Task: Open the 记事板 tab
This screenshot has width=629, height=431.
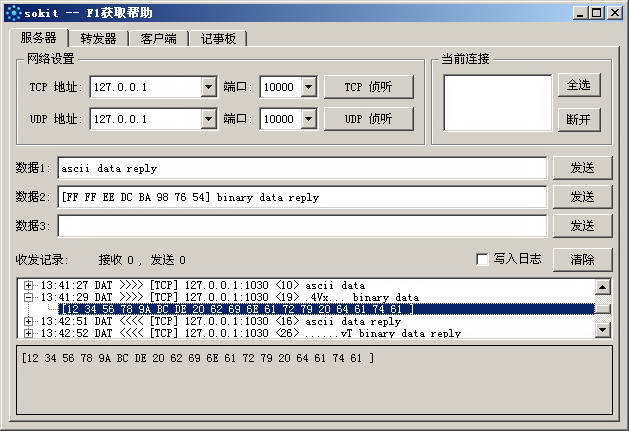Action: click(218, 39)
